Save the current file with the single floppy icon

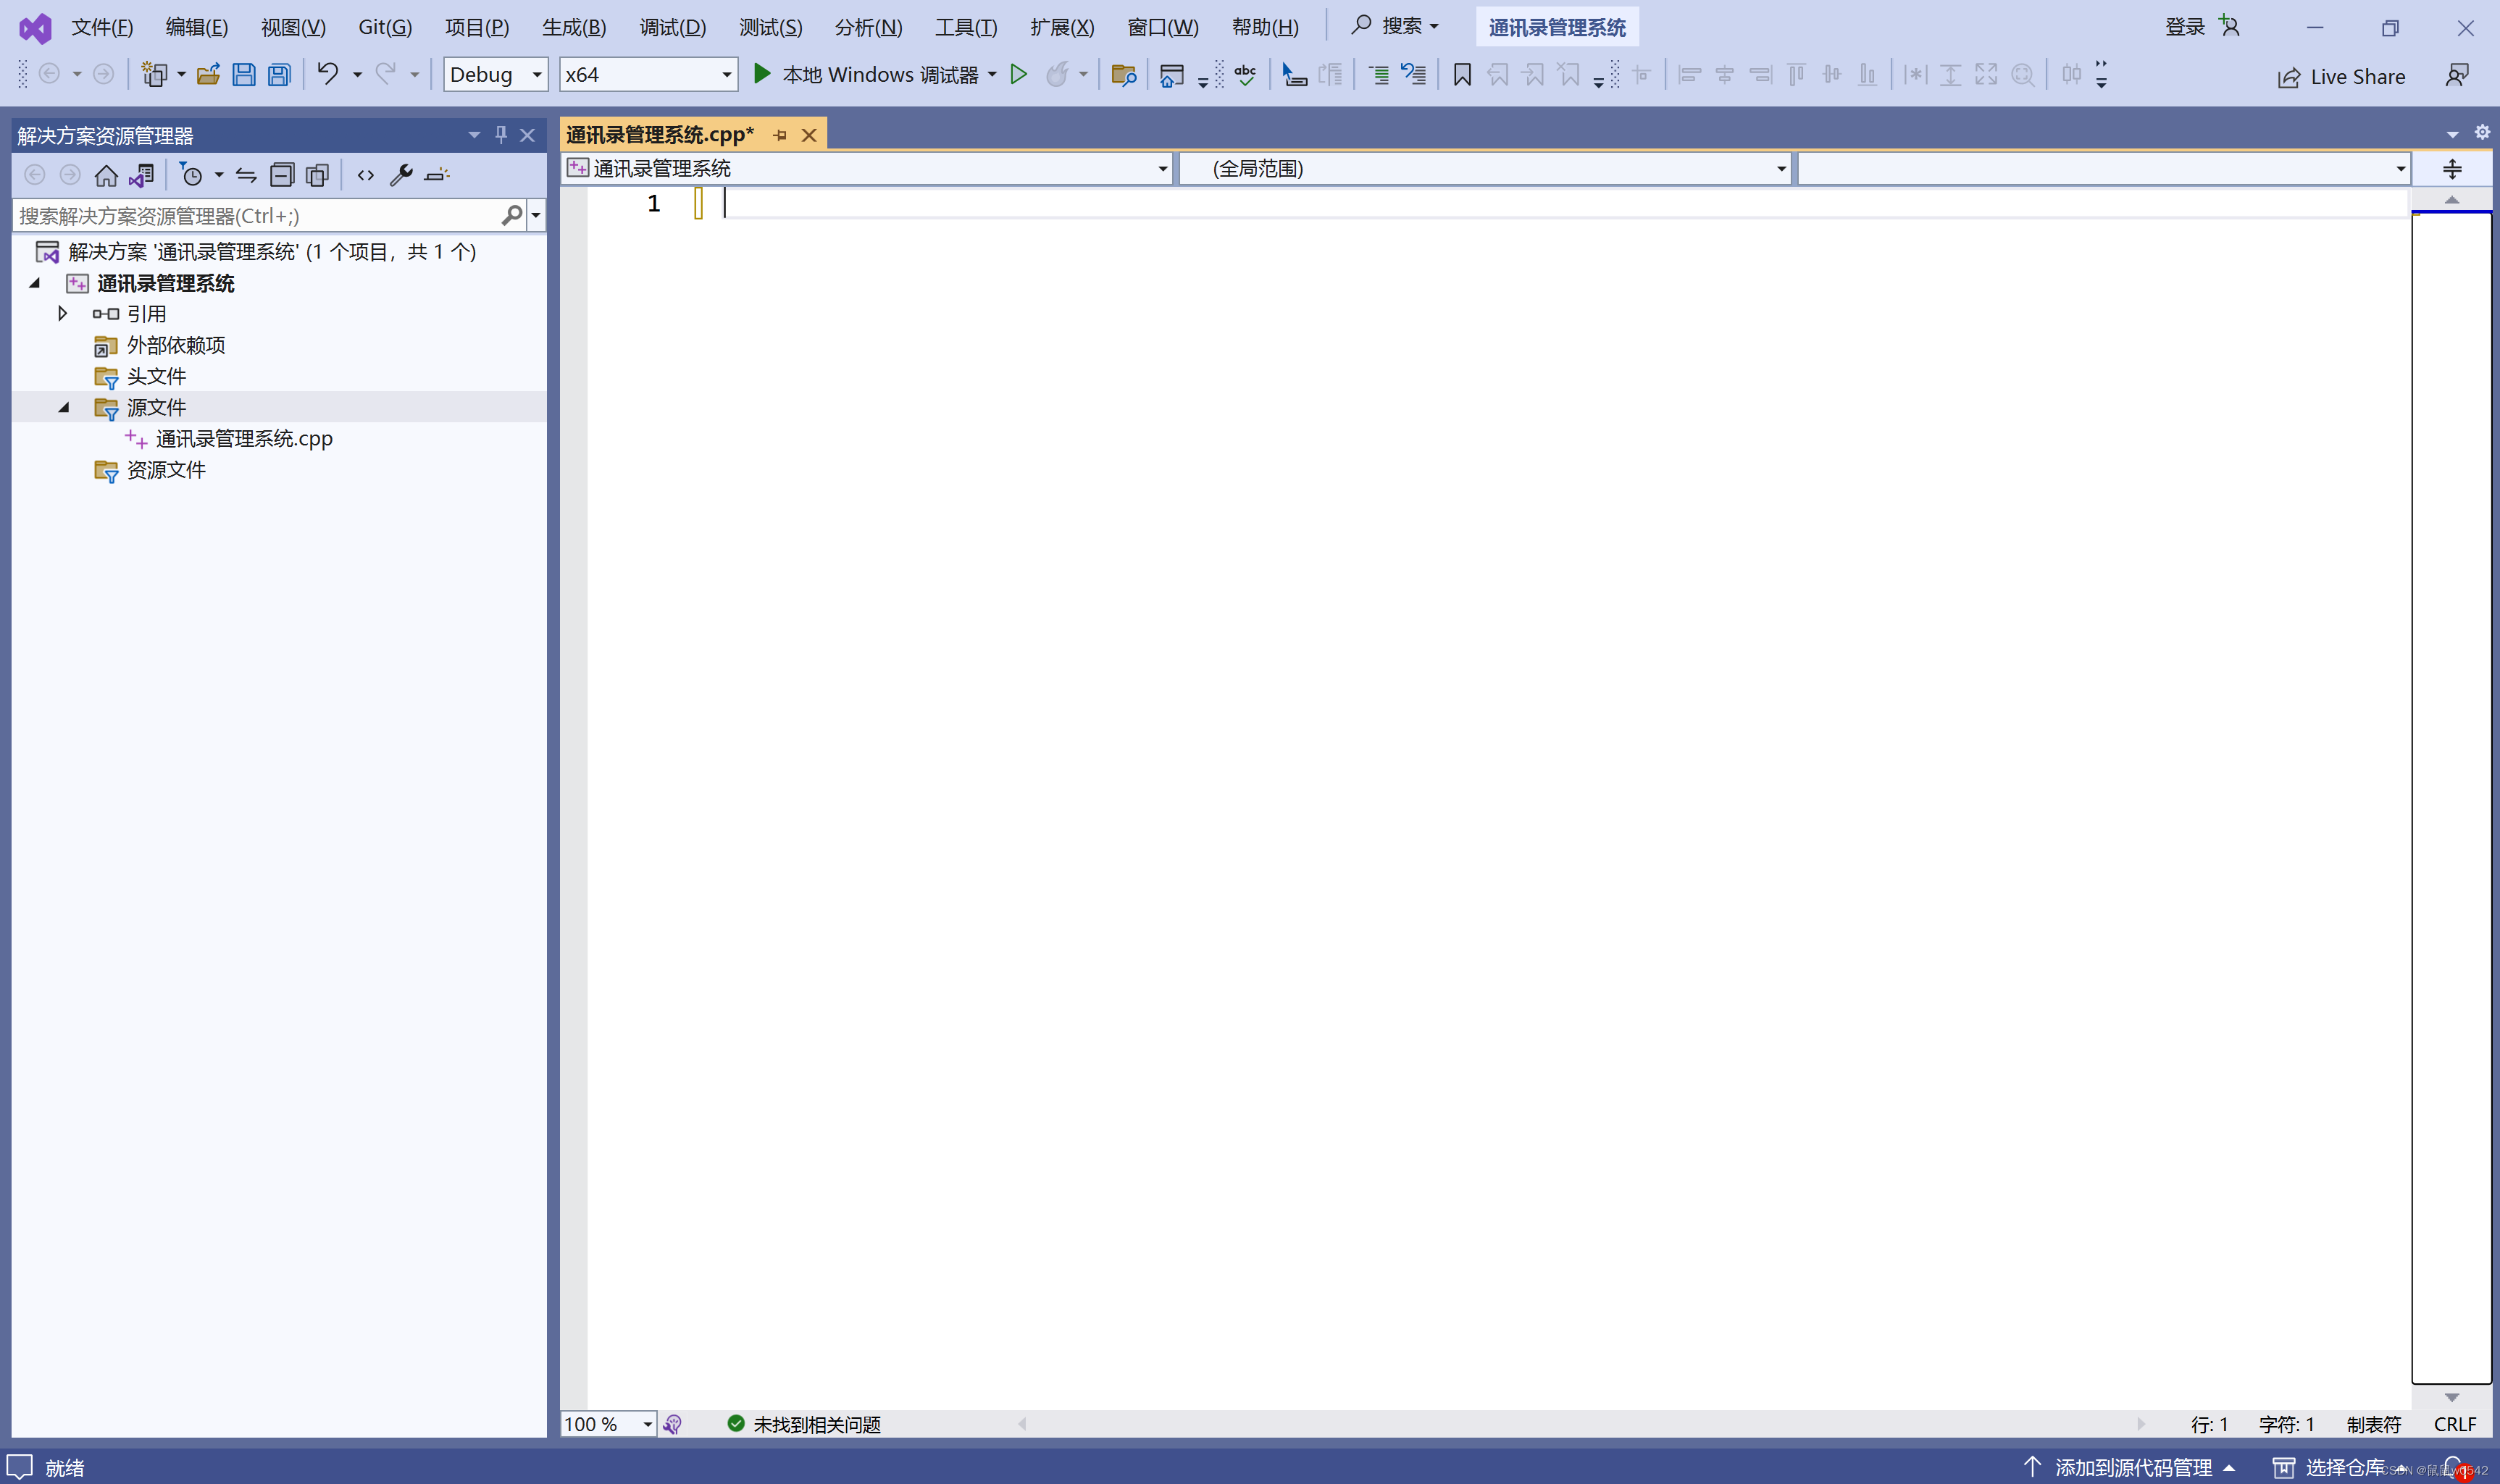coord(244,74)
